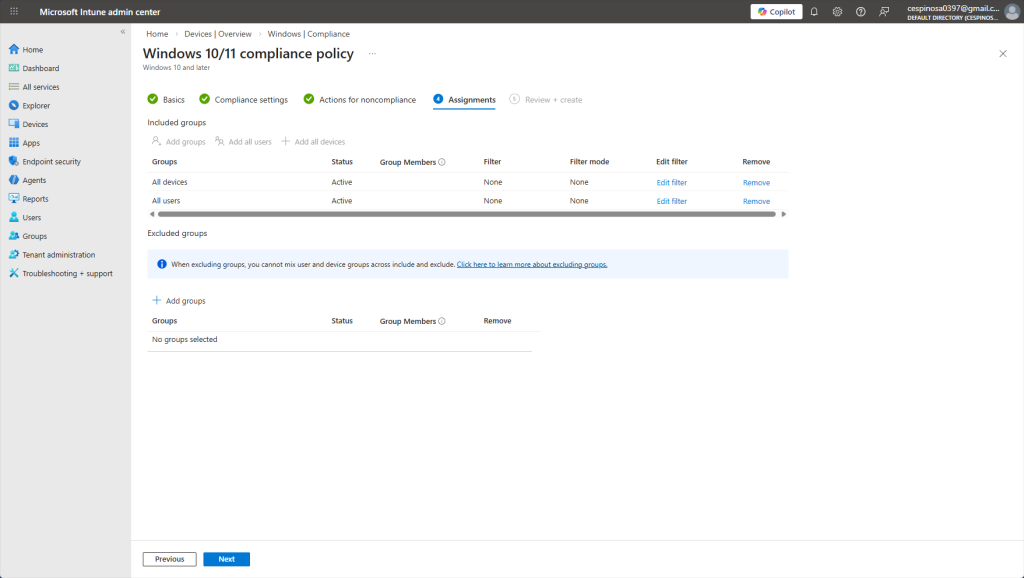Open the portal waffle menu icon

pos(14,11)
